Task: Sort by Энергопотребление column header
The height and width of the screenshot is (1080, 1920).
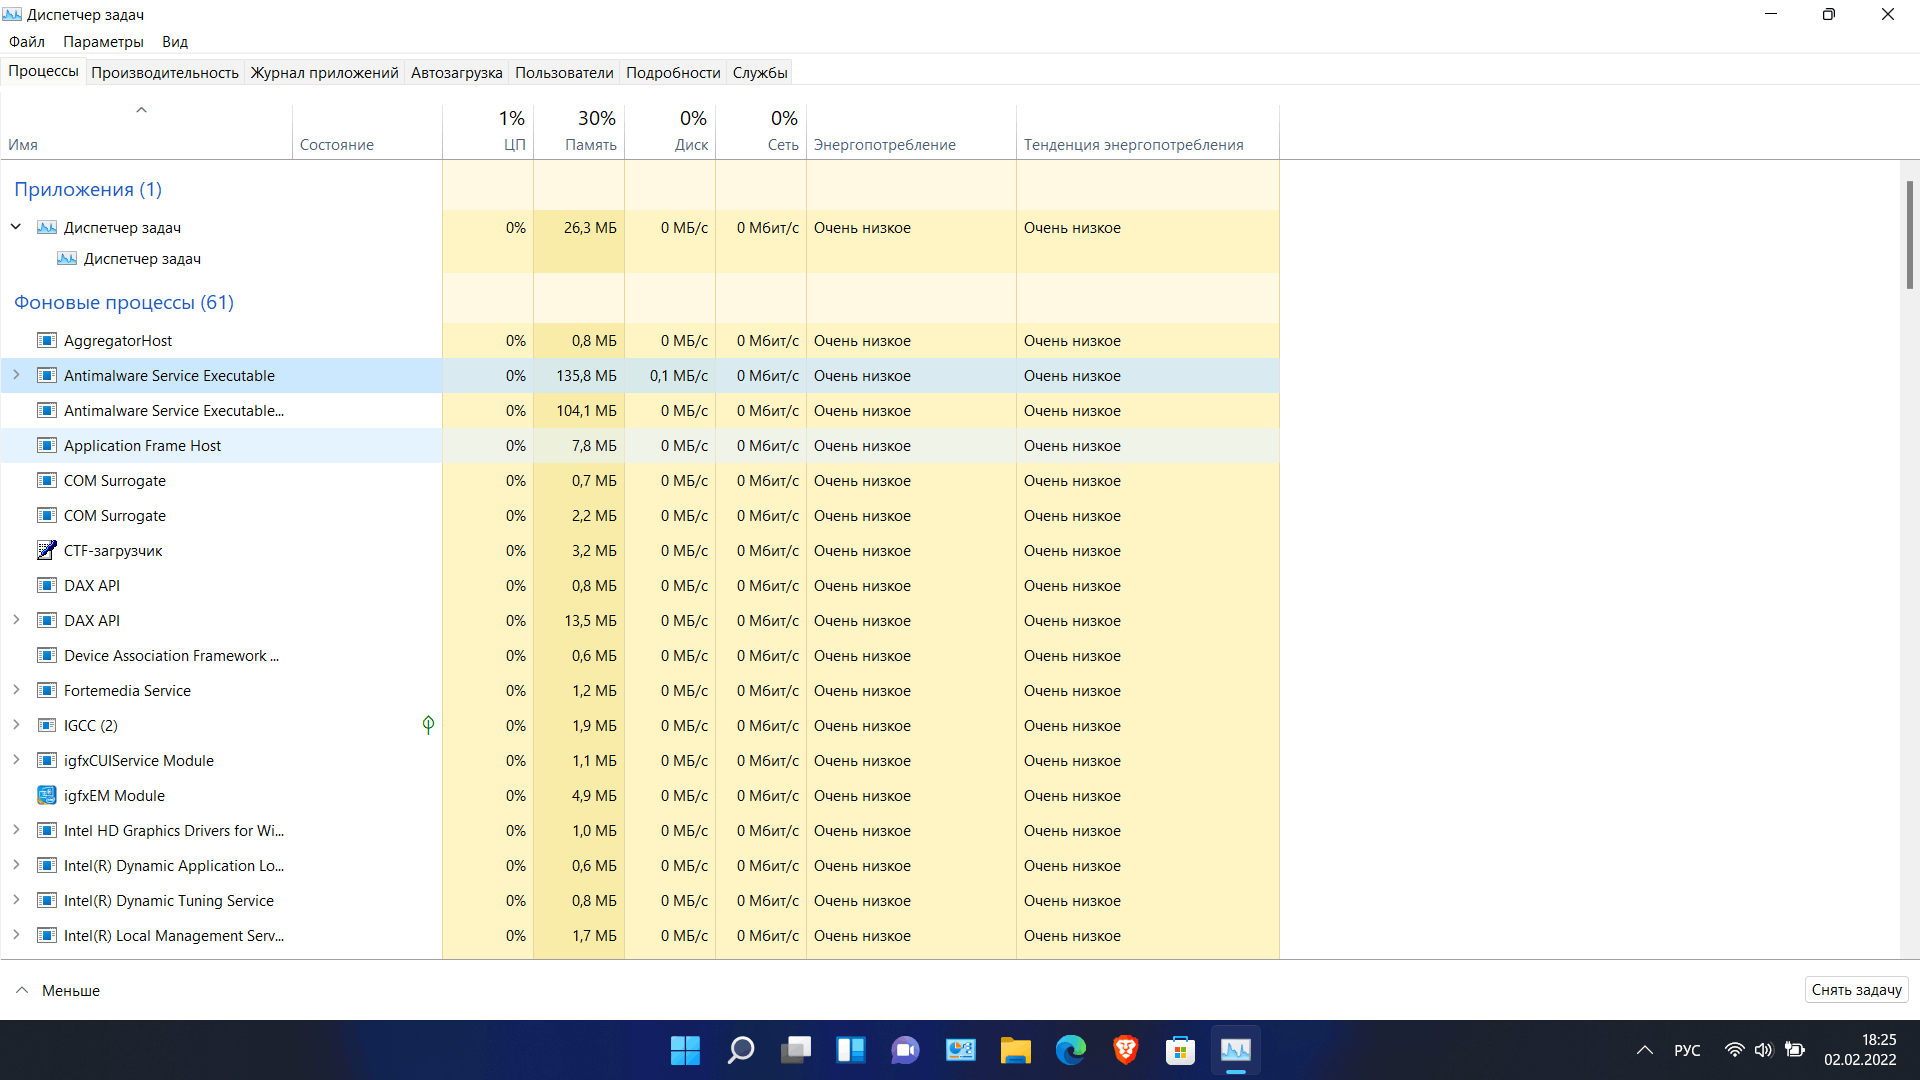Action: pyautogui.click(x=911, y=131)
